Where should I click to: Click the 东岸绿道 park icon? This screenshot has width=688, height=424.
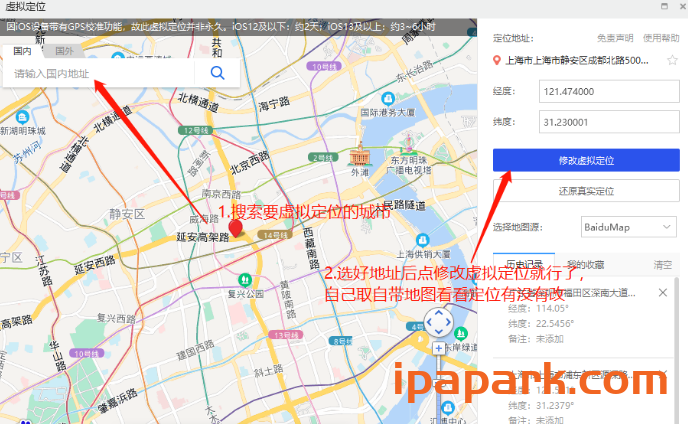point(461,334)
